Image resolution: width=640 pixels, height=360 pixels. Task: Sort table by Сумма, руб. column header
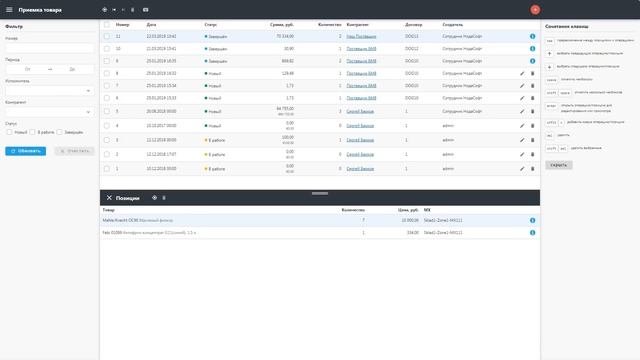(282, 24)
